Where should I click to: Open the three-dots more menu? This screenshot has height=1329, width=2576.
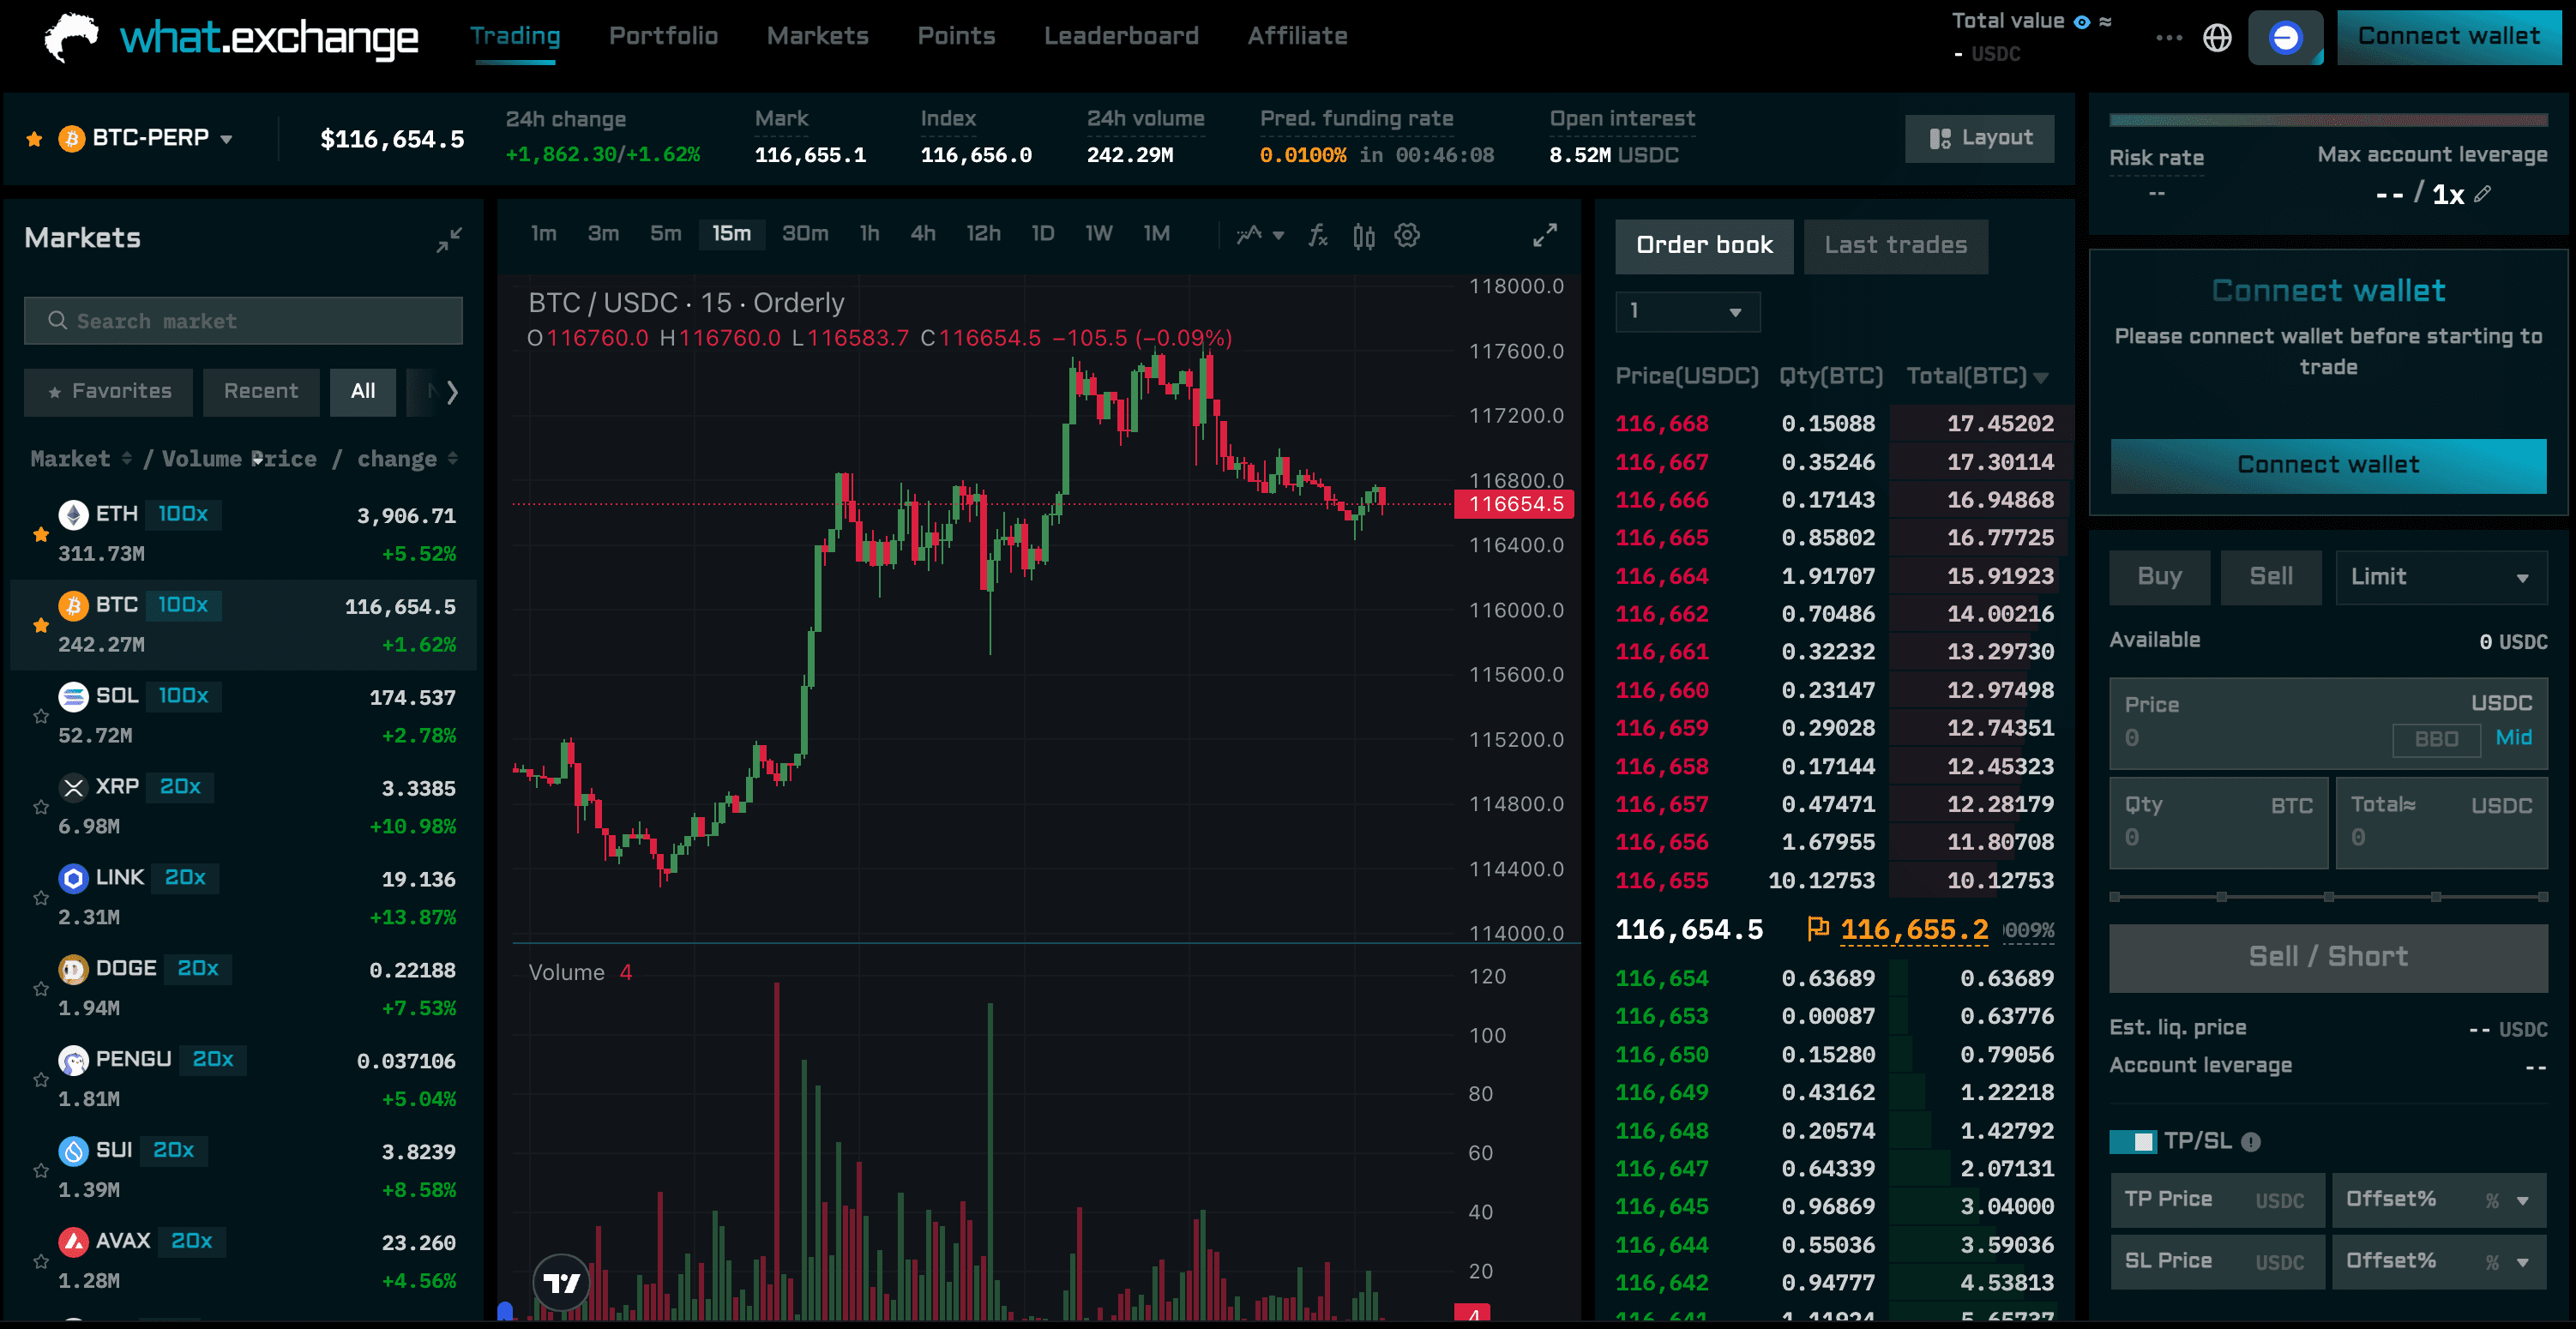pyautogui.click(x=2168, y=38)
